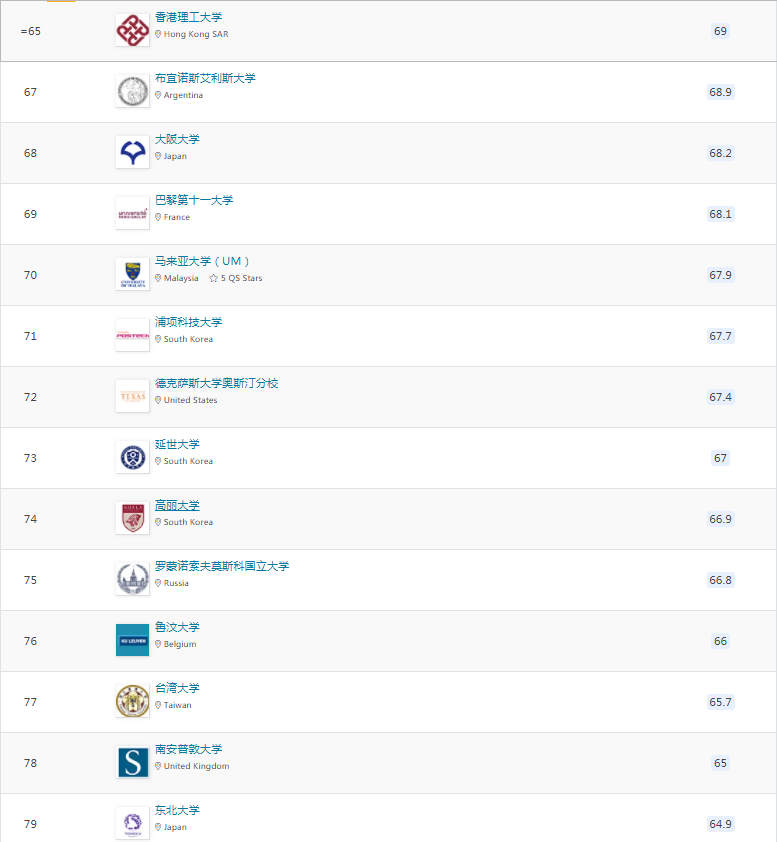Open the 大阪大学 link
Image resolution: width=777 pixels, height=842 pixels.
click(x=177, y=139)
